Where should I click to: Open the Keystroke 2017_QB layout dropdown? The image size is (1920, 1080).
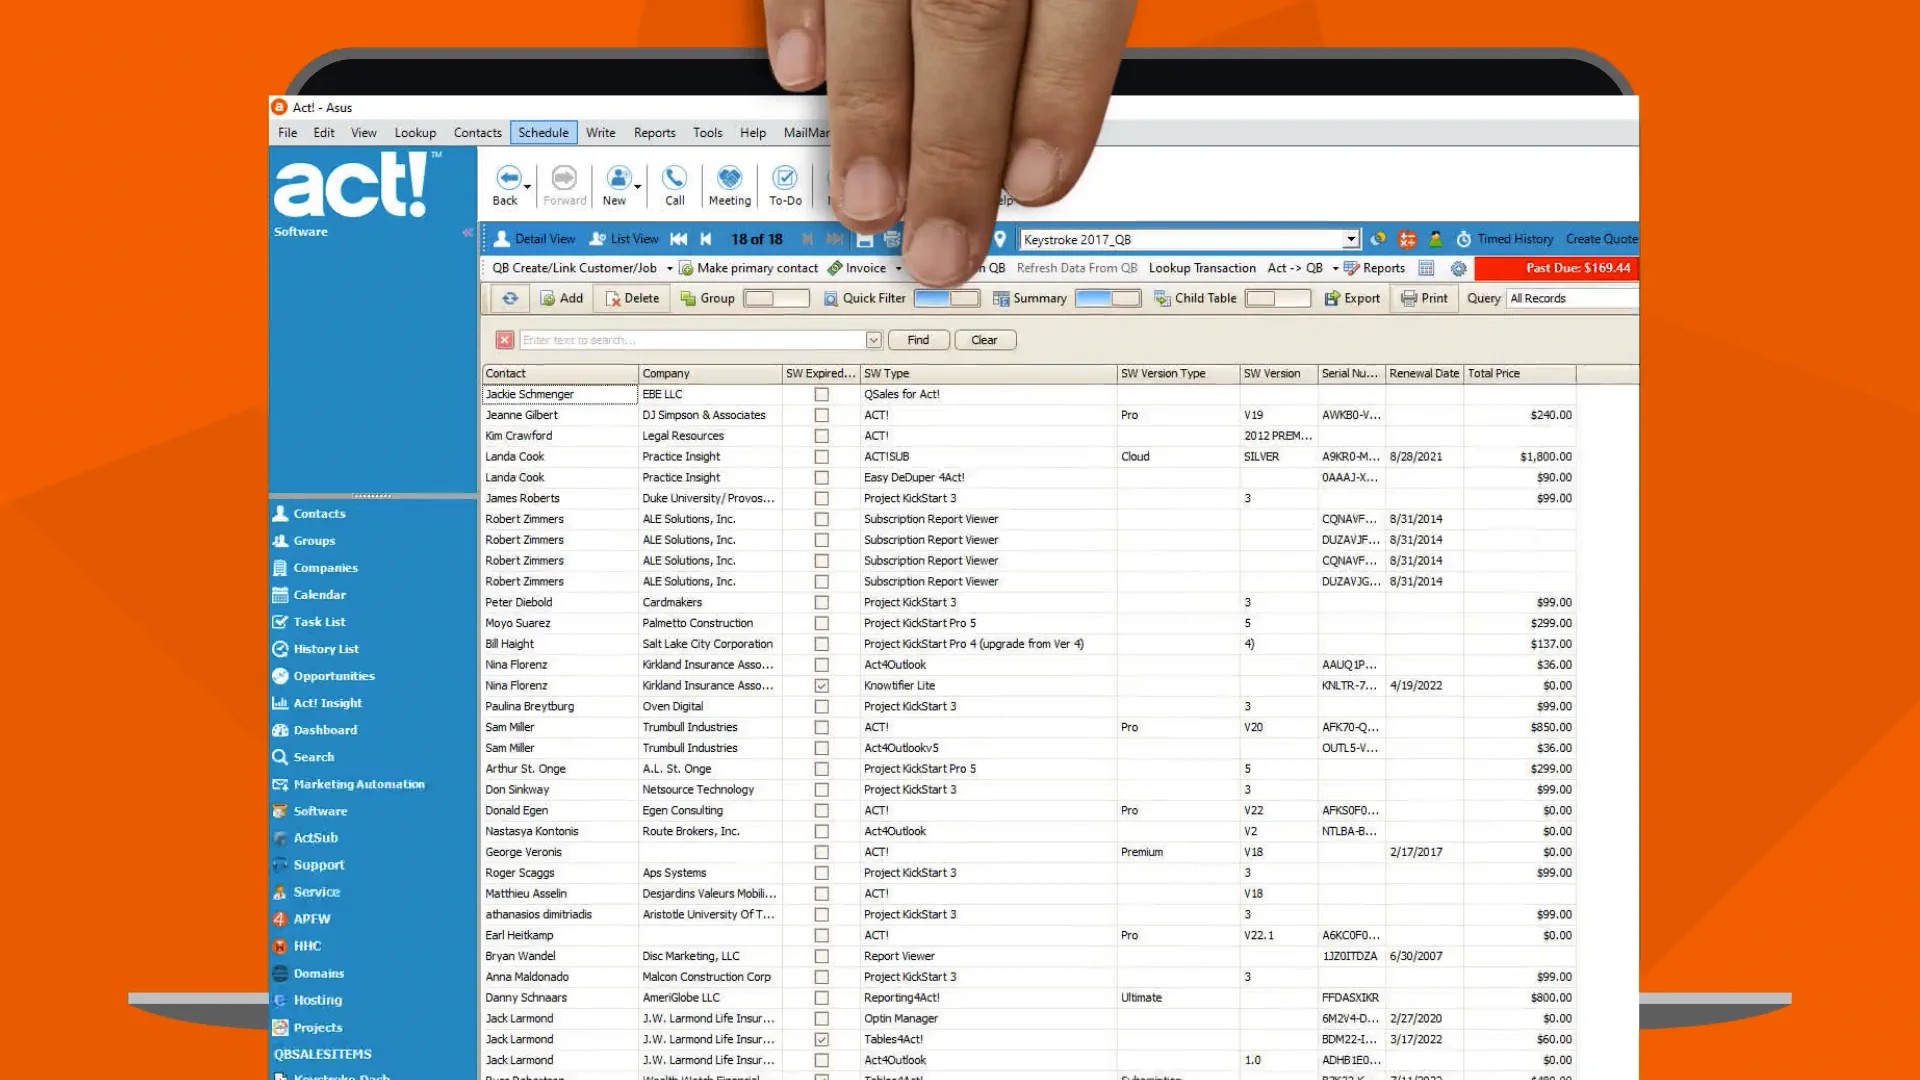click(x=1352, y=239)
